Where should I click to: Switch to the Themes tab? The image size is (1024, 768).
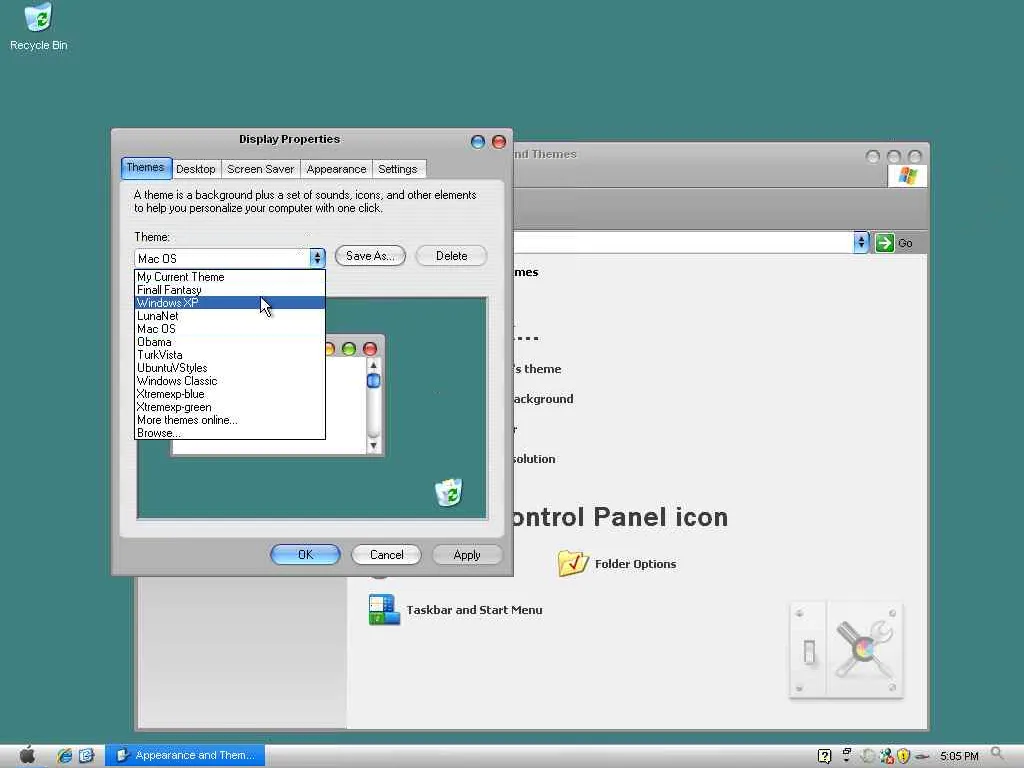click(146, 168)
